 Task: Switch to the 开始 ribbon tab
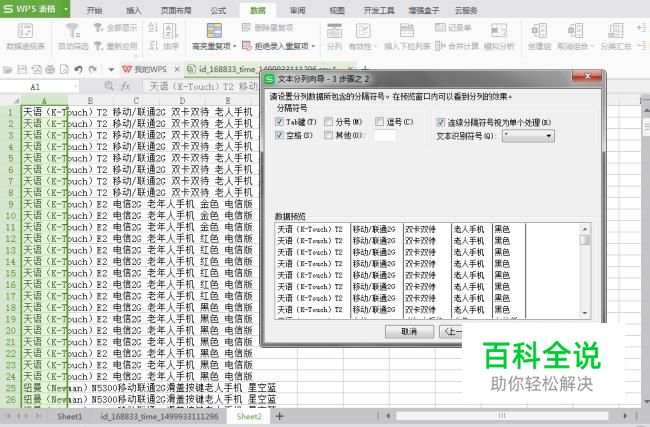click(x=95, y=10)
